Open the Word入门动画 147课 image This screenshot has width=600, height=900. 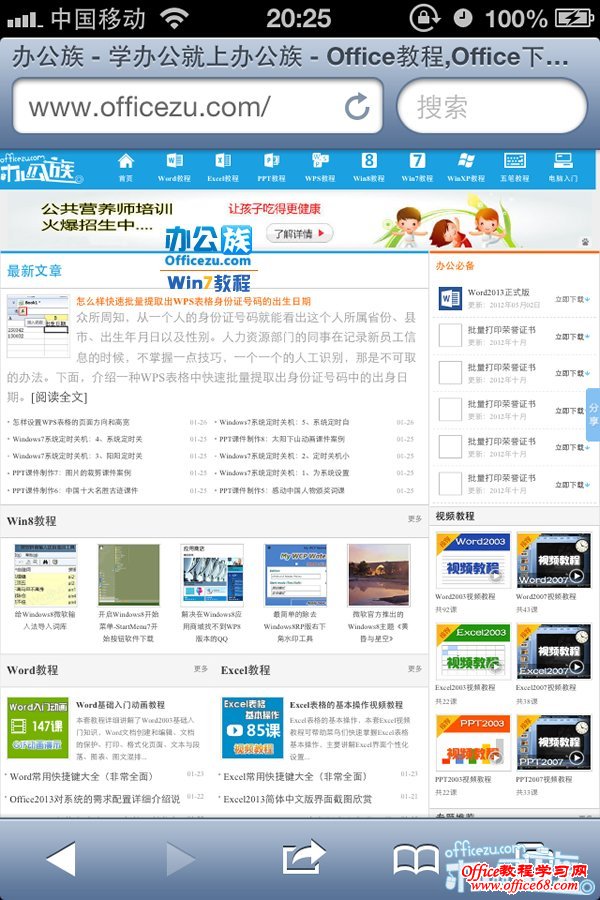tap(38, 727)
